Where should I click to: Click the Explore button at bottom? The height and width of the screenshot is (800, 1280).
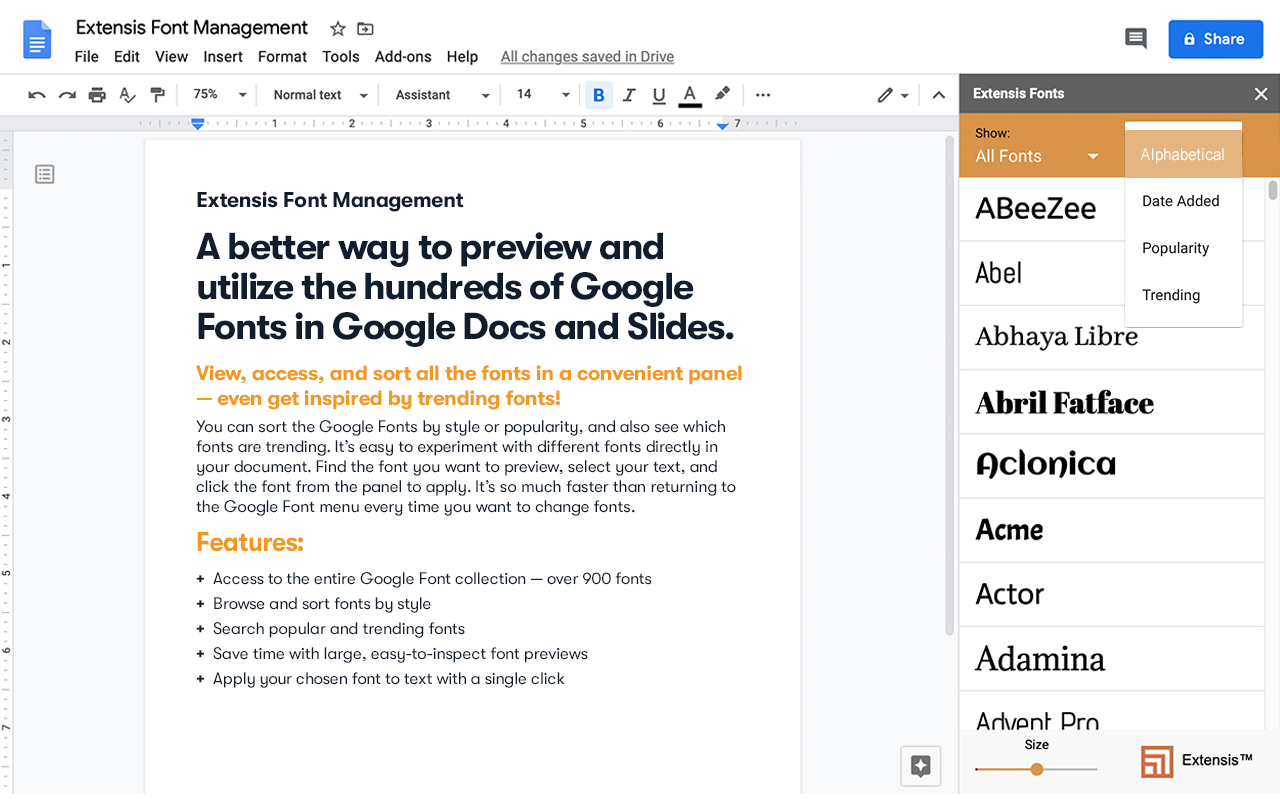click(921, 767)
